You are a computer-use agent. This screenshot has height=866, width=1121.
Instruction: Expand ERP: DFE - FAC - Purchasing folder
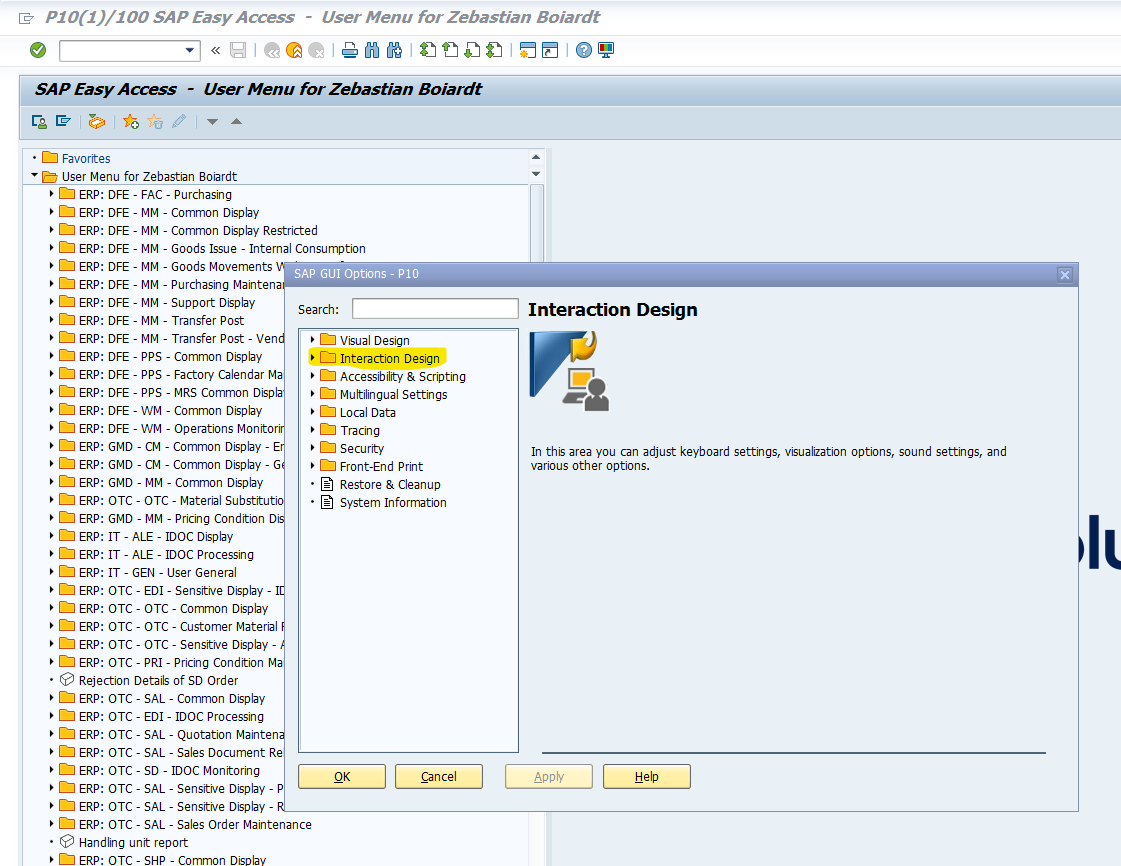click(51, 194)
